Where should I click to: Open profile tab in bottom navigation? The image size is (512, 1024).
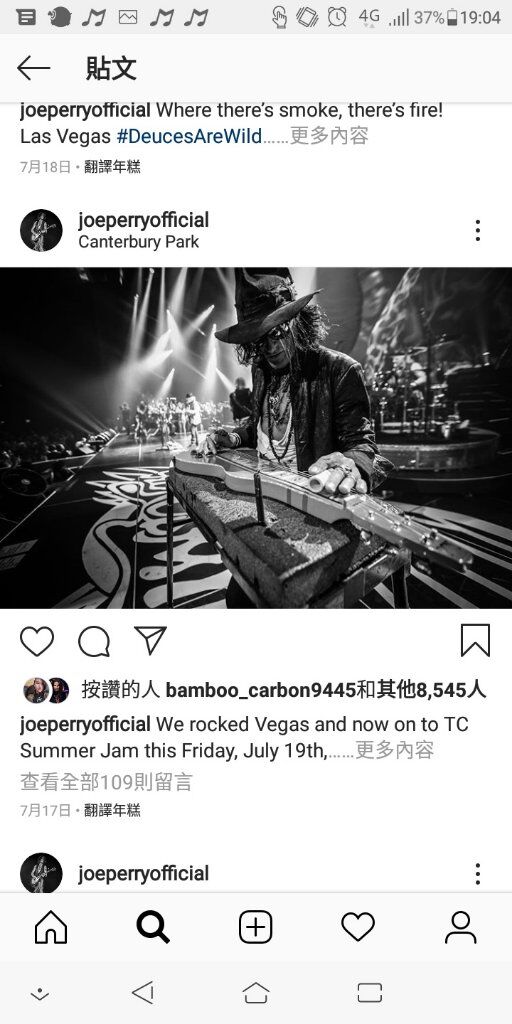[x=460, y=927]
